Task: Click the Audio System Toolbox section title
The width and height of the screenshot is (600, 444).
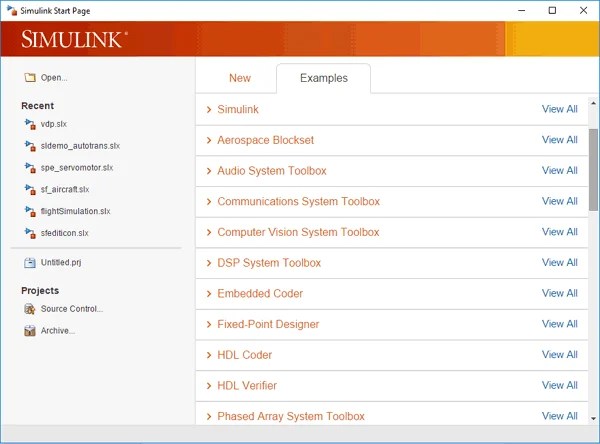Action: tap(272, 171)
